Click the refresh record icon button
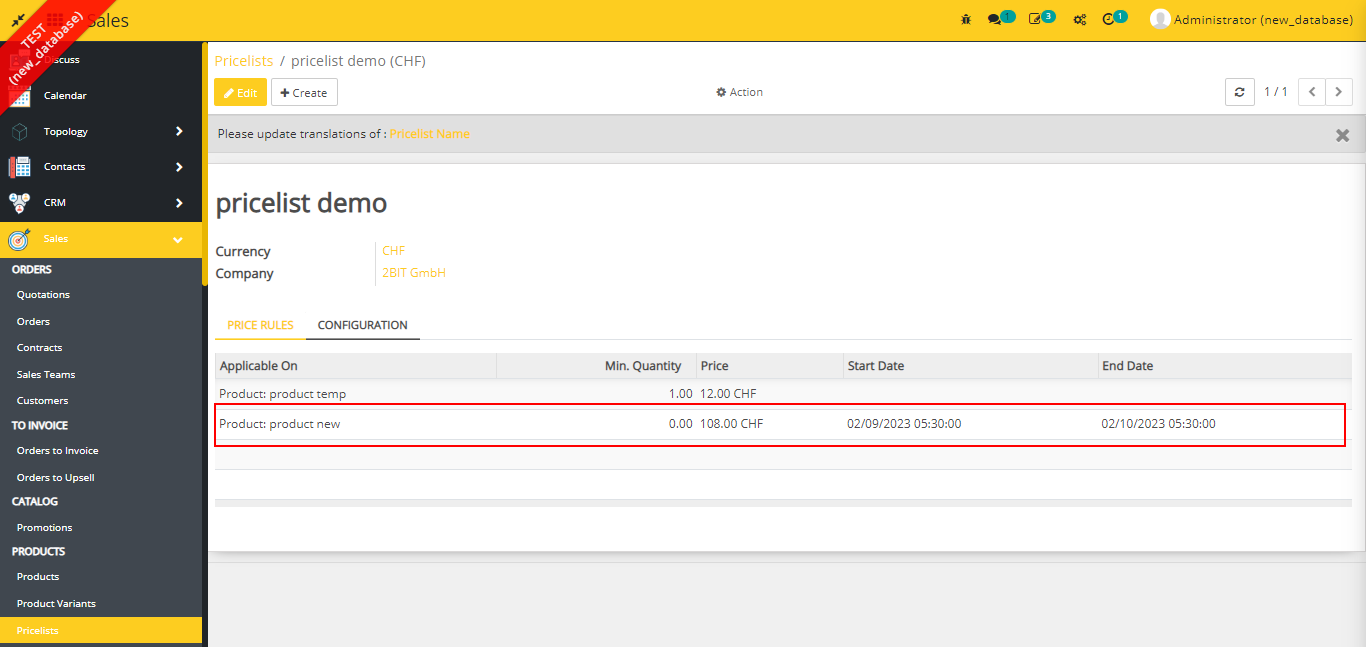The height and width of the screenshot is (647, 1366). coord(1239,92)
